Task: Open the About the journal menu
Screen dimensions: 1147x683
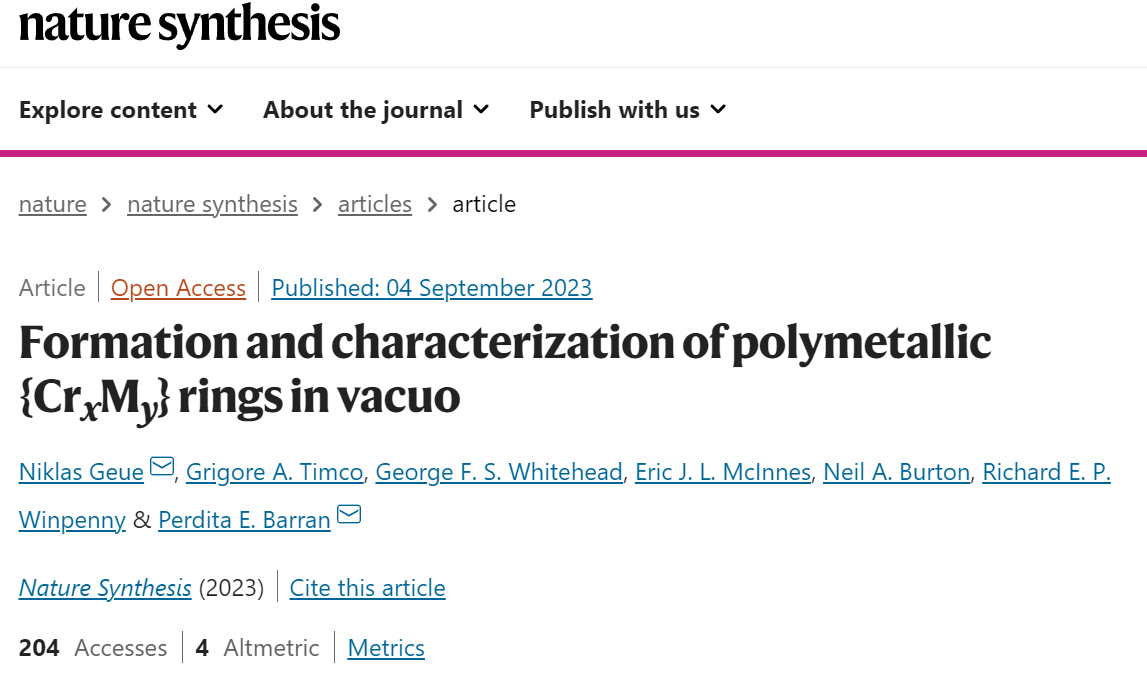Action: coord(376,110)
